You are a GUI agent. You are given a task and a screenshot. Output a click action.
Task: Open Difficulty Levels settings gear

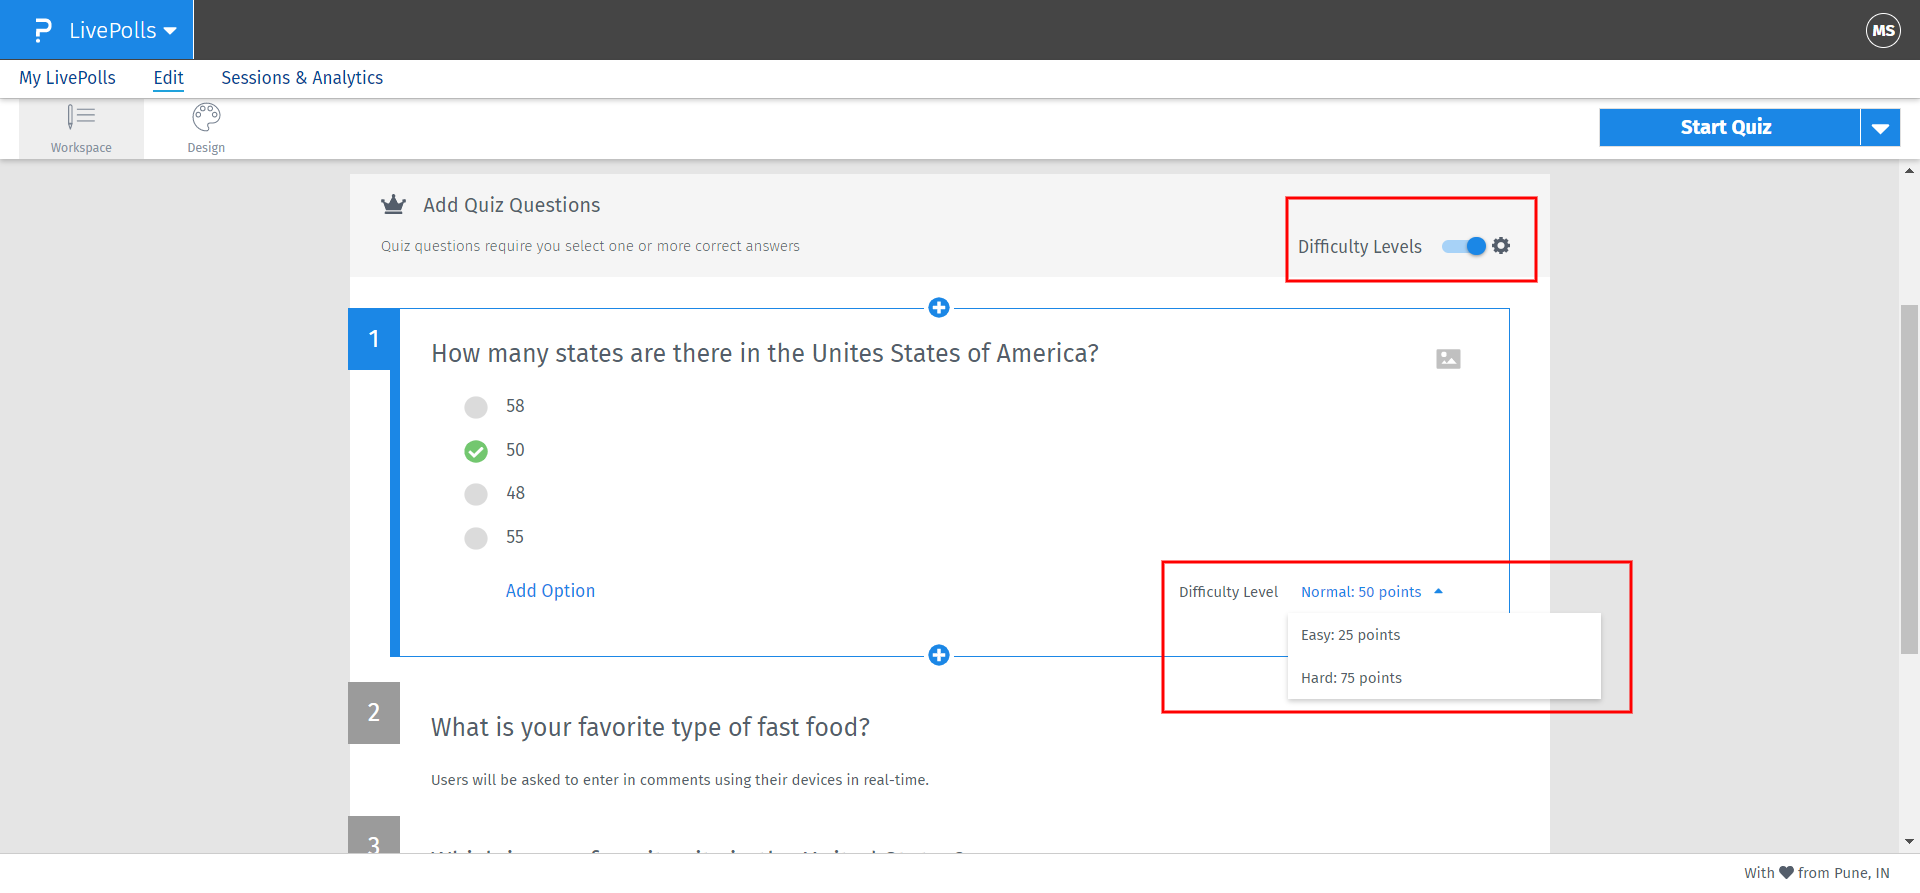pyautogui.click(x=1501, y=246)
